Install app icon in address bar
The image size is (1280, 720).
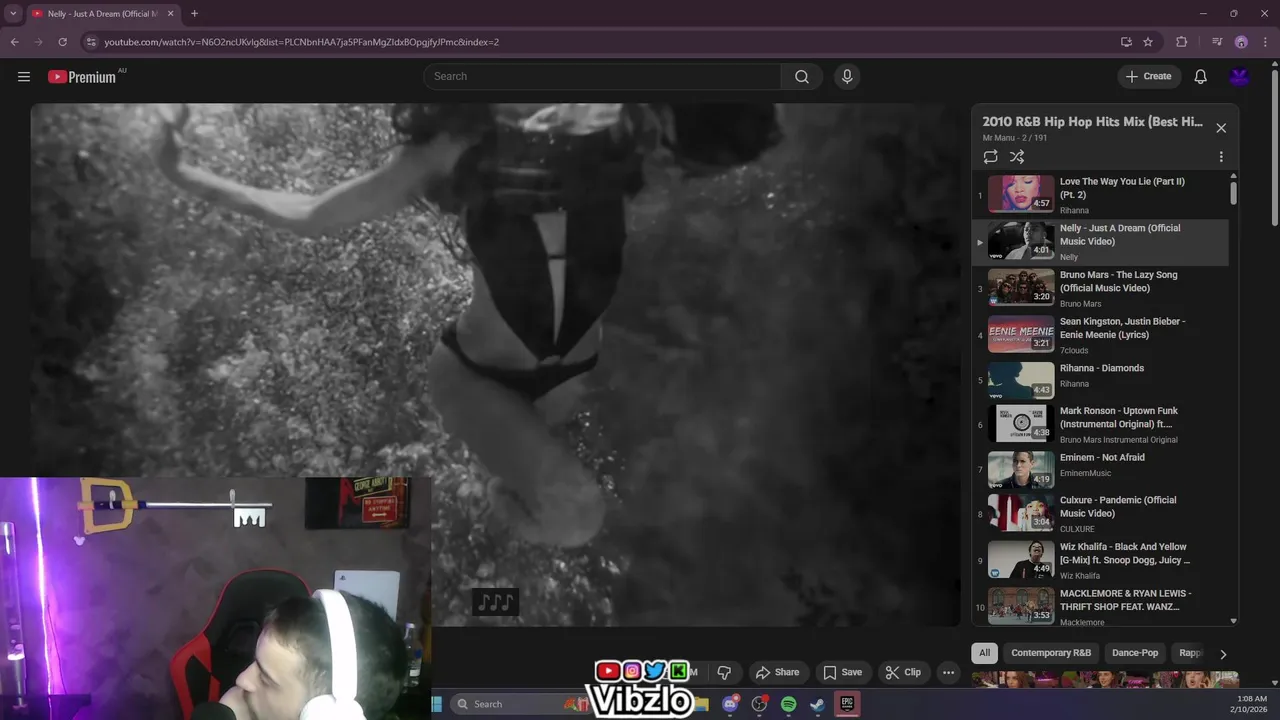[x=1126, y=42]
